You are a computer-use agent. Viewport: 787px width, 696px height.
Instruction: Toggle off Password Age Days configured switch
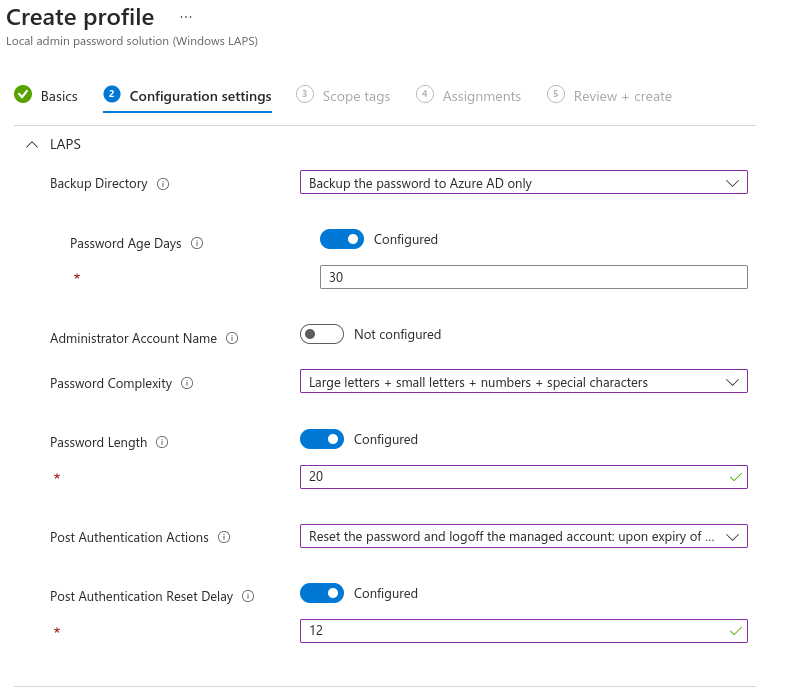(342, 239)
